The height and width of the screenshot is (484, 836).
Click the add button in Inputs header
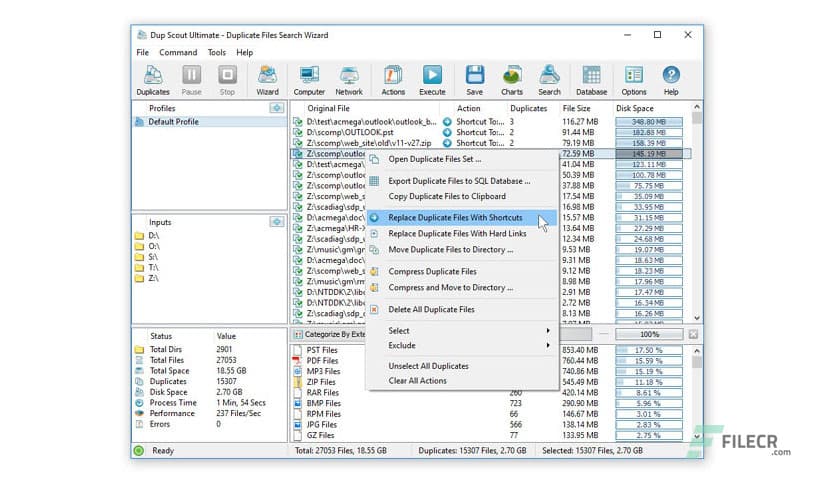276,222
